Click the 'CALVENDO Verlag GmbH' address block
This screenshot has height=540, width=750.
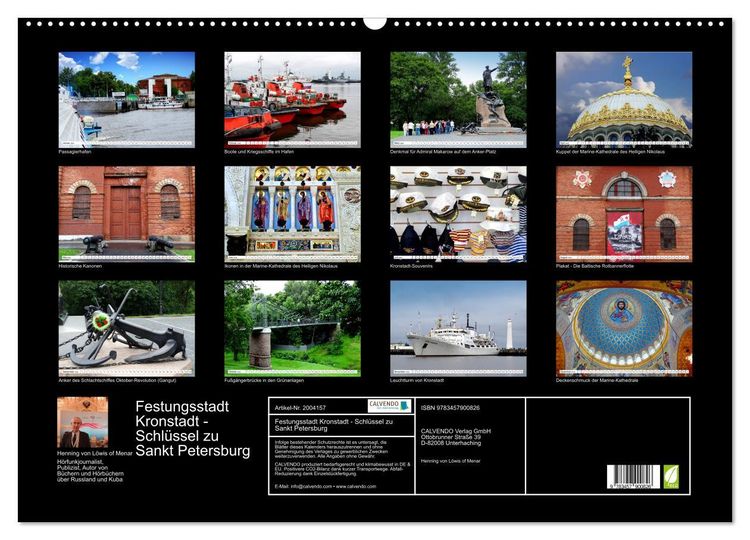[x=456, y=437]
